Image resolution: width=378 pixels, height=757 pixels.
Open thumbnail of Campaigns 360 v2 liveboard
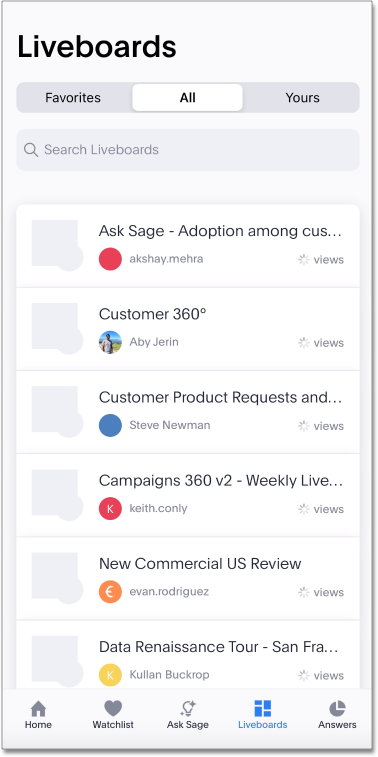pyautogui.click(x=57, y=494)
